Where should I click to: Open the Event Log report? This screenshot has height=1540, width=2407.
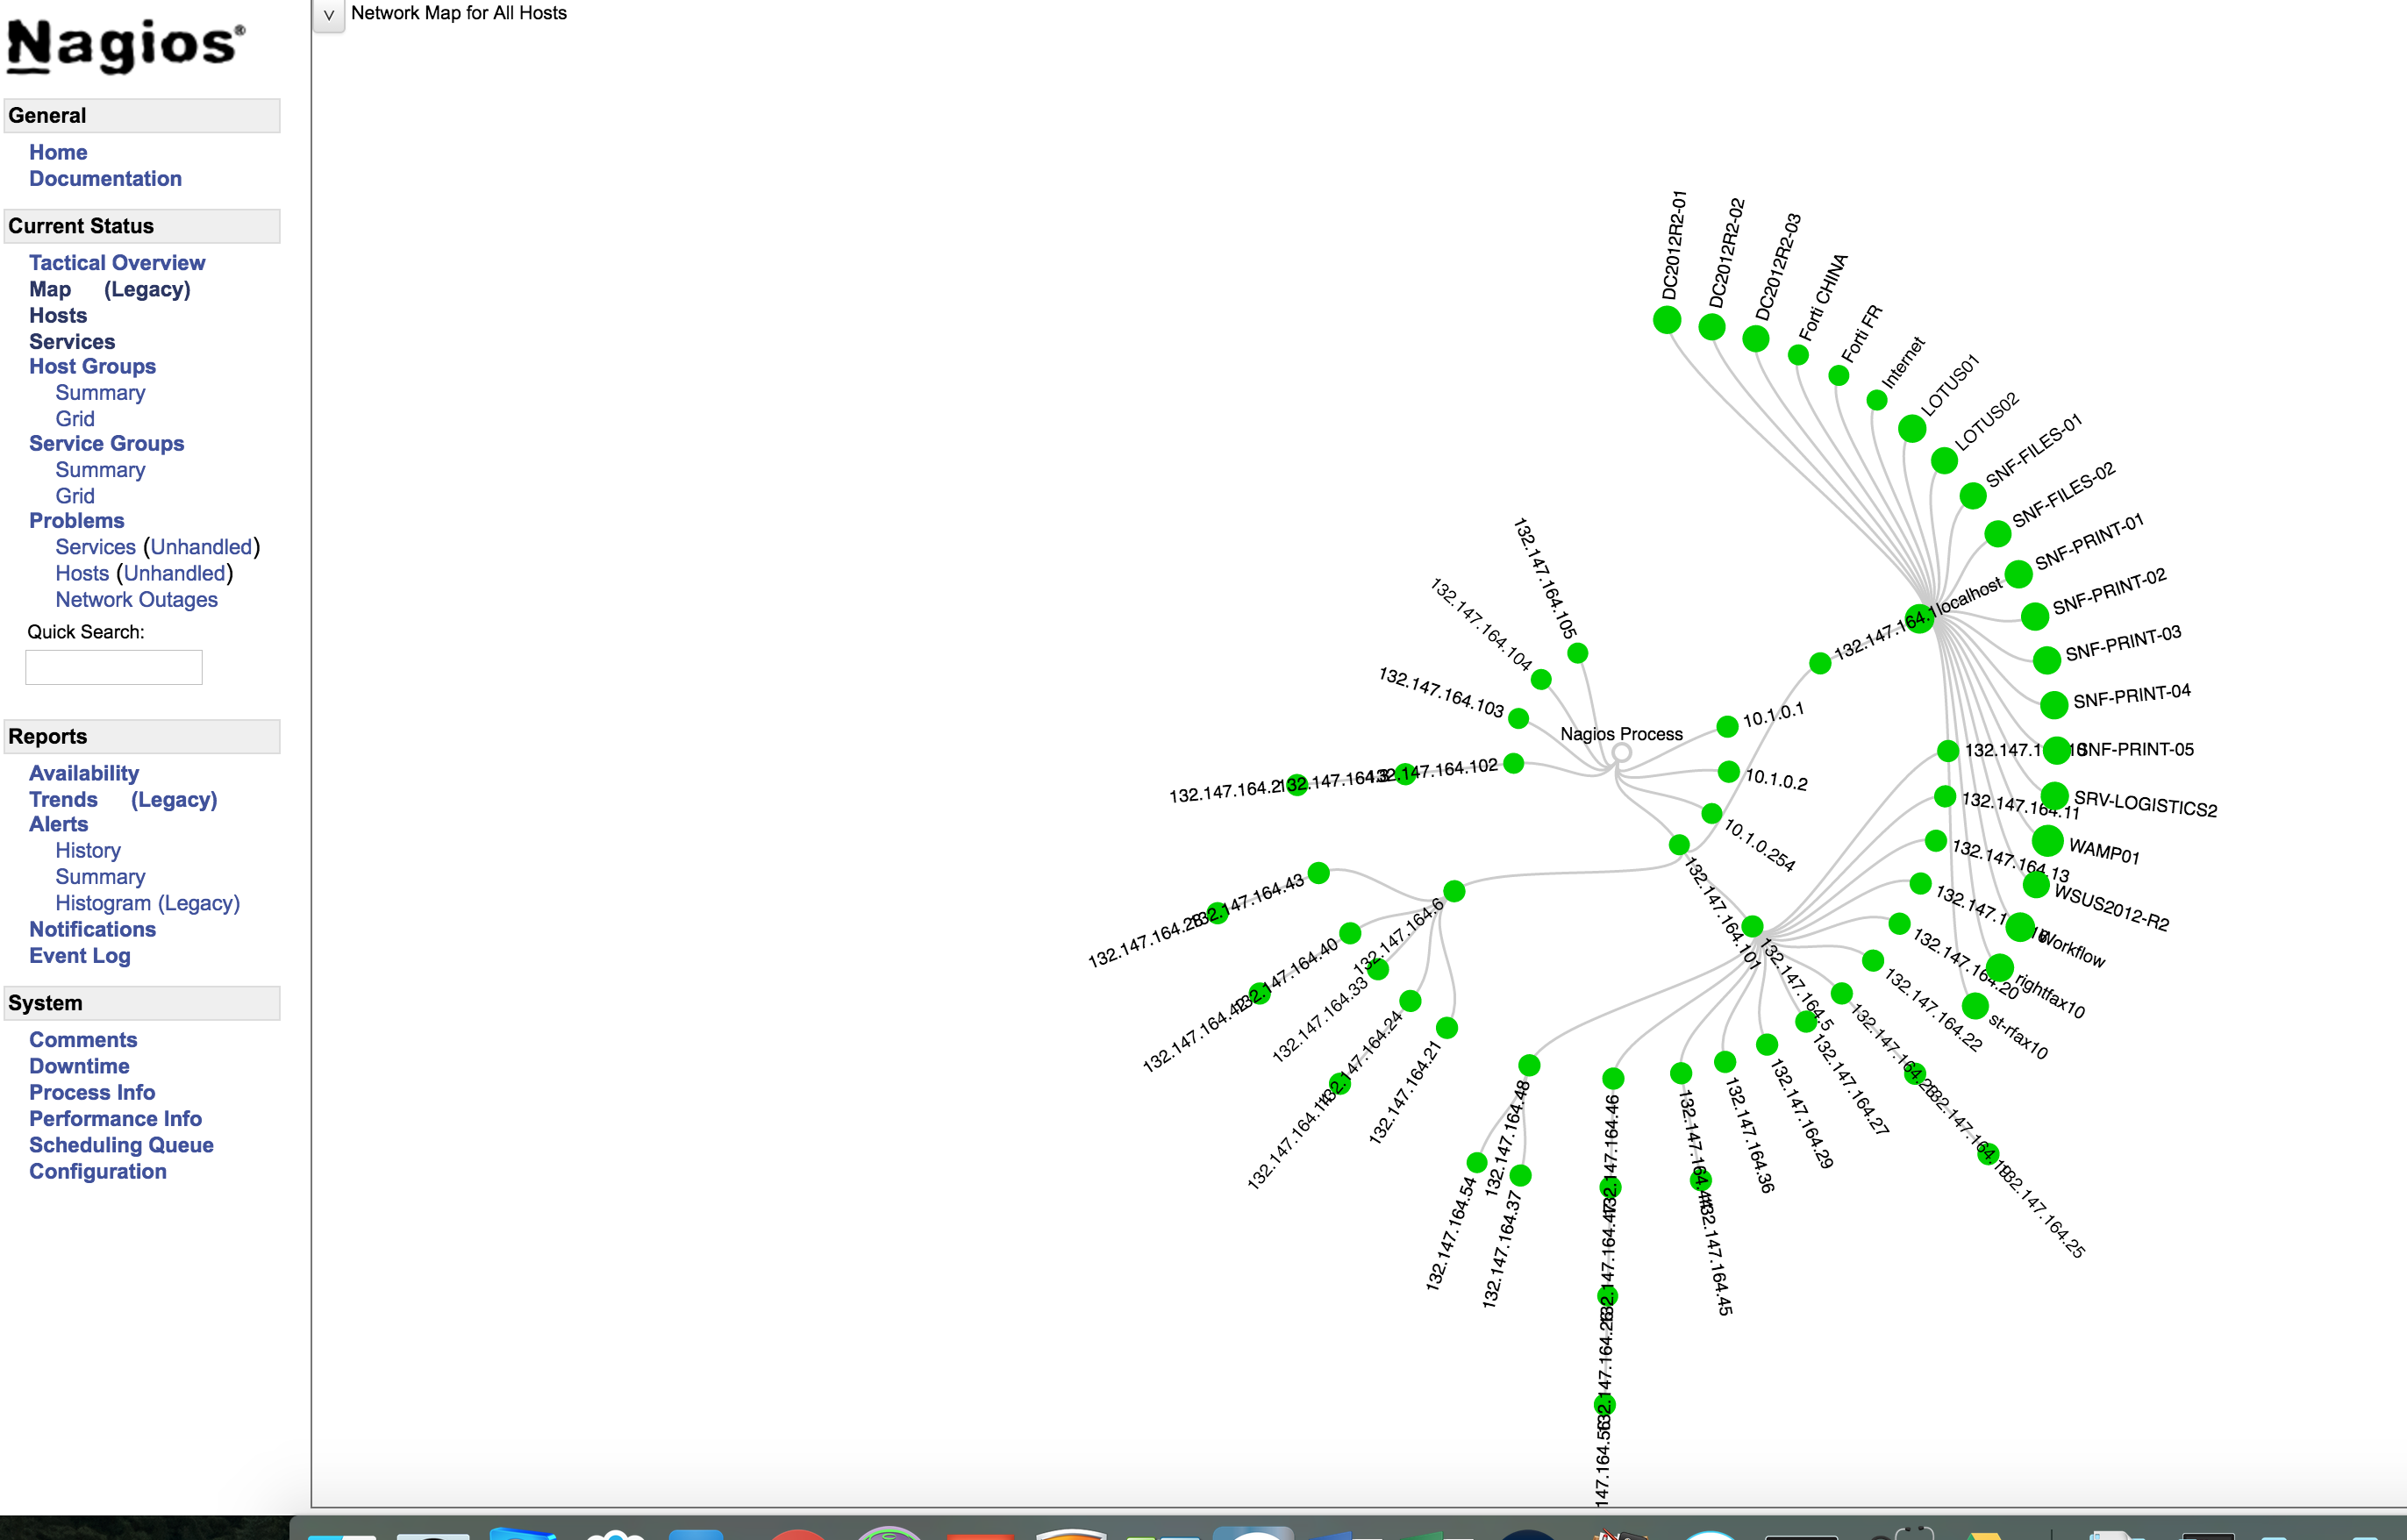(x=79, y=956)
